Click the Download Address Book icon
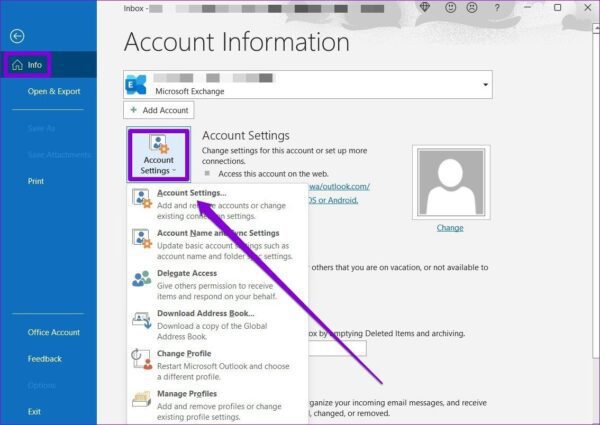The image size is (600, 425). (142, 320)
